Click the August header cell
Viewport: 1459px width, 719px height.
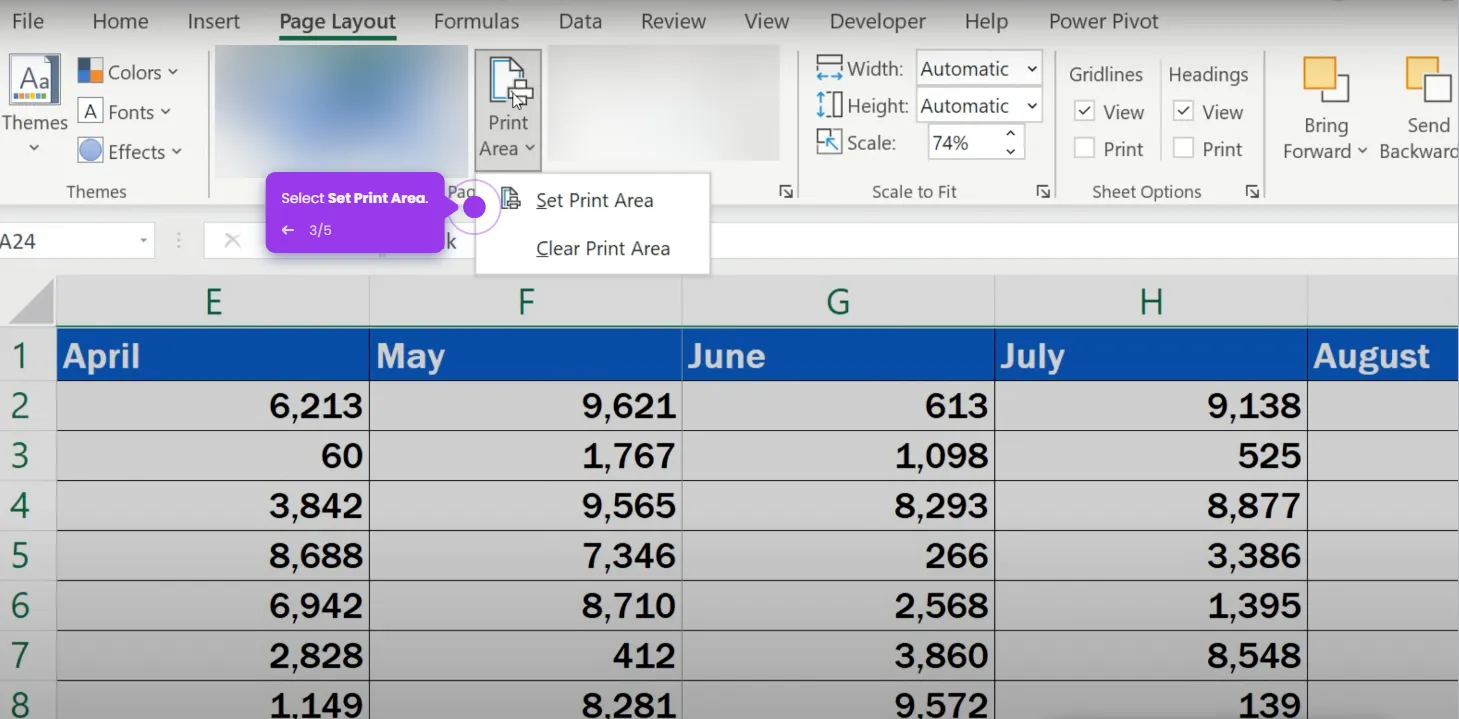(1383, 355)
